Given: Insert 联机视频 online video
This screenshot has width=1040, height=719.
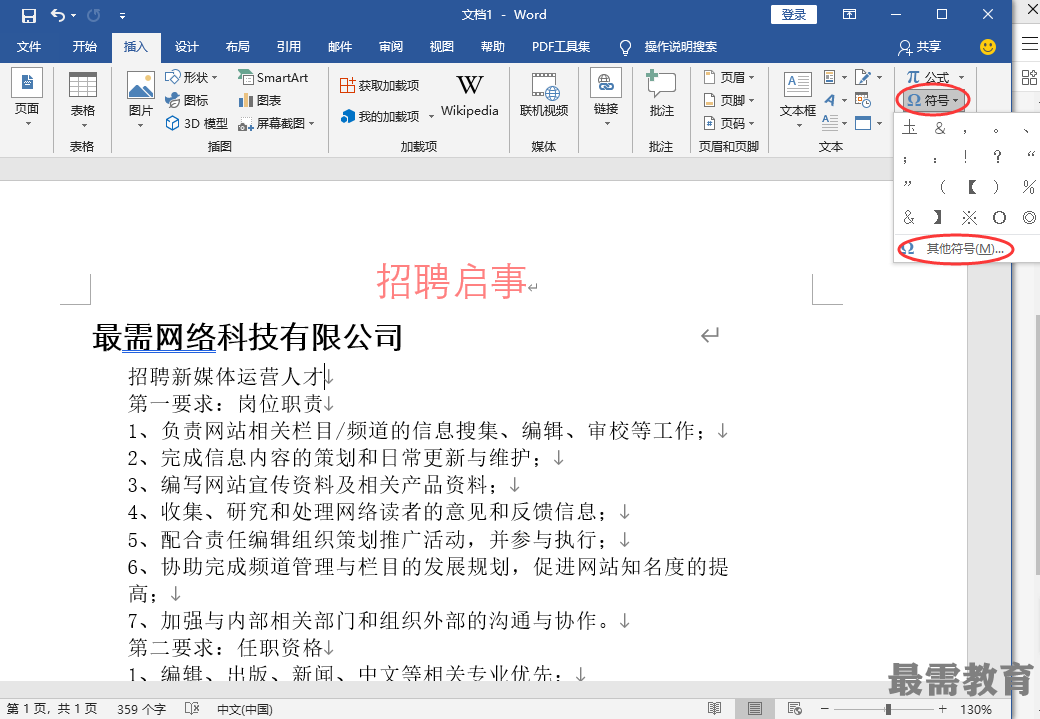Looking at the screenshot, I should pyautogui.click(x=544, y=96).
